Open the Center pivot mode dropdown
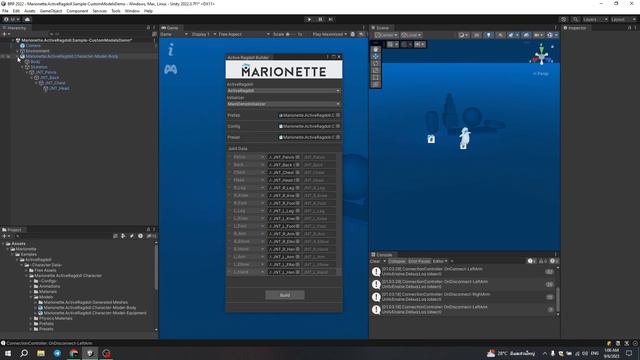 385,35
